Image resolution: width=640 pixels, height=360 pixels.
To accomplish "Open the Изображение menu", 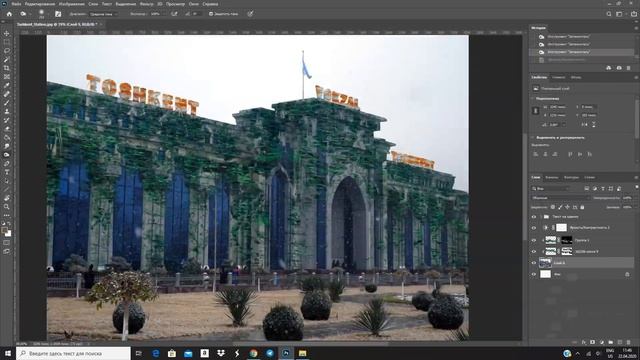I will 72,4.
